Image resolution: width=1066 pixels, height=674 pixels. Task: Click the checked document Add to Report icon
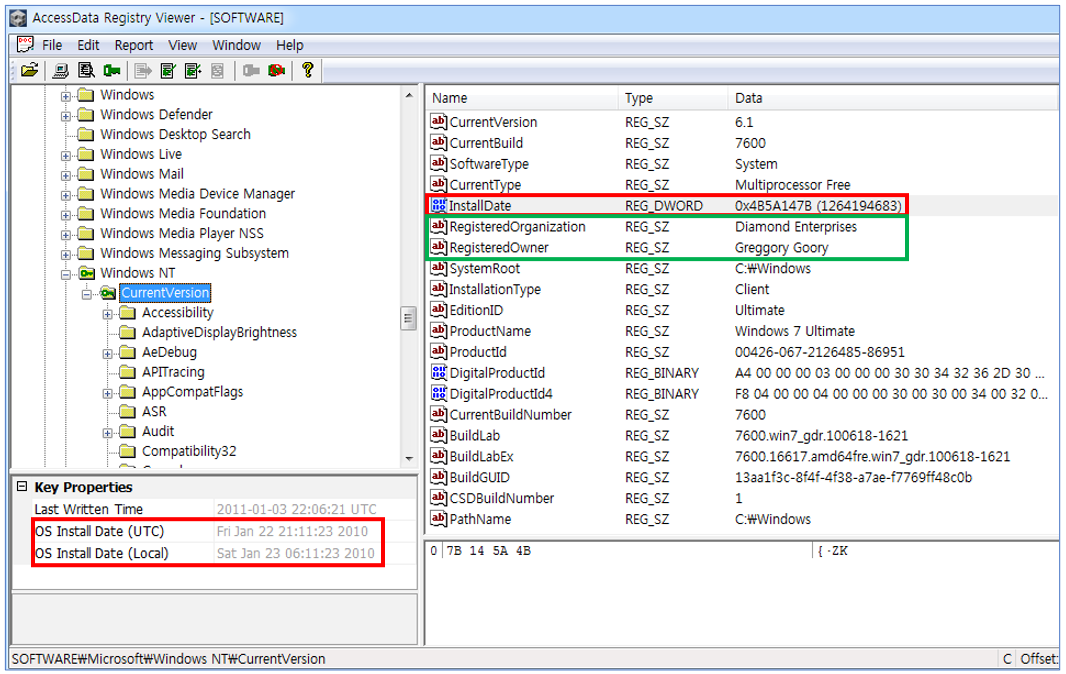(x=168, y=70)
